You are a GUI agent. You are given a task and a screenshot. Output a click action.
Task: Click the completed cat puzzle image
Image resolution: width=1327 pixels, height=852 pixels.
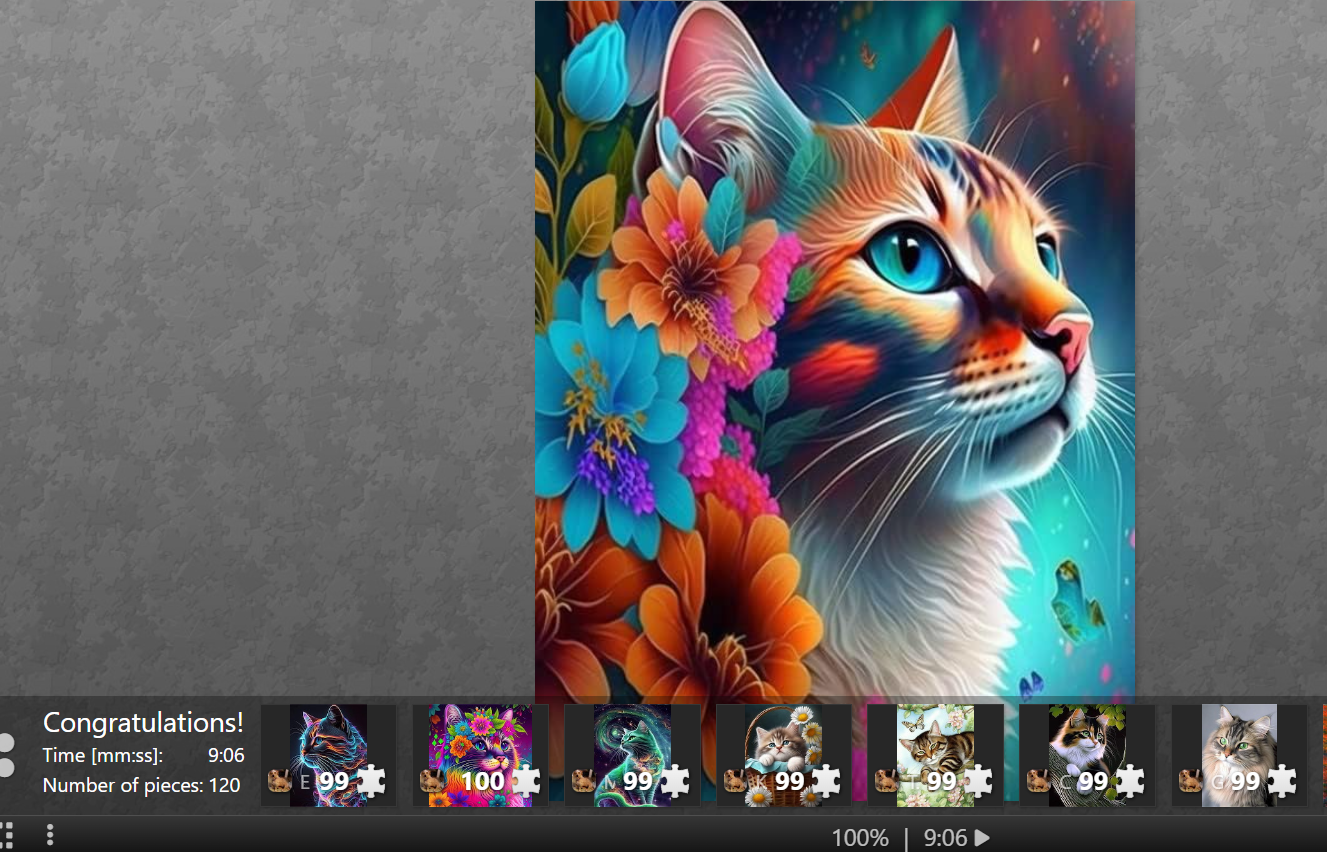pyautogui.click(x=835, y=348)
